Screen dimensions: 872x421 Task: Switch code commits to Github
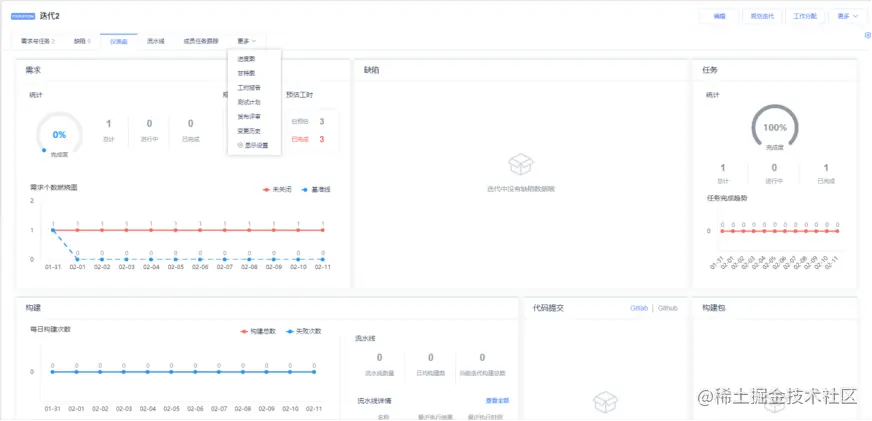pyautogui.click(x=668, y=308)
